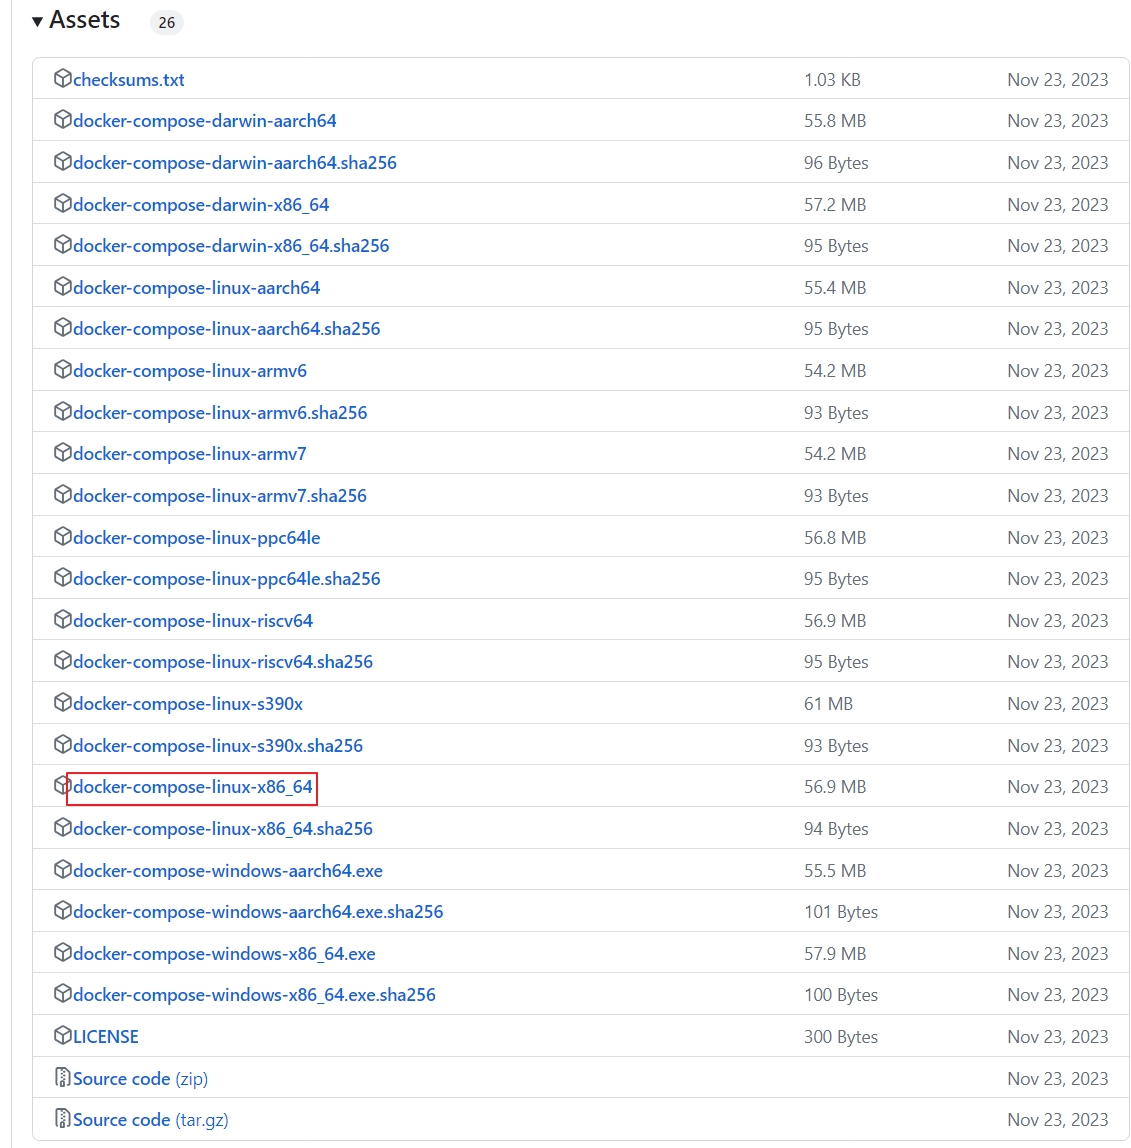Click package icon beside LICENSE
Image resolution: width=1131 pixels, height=1148 pixels.
click(x=62, y=1035)
